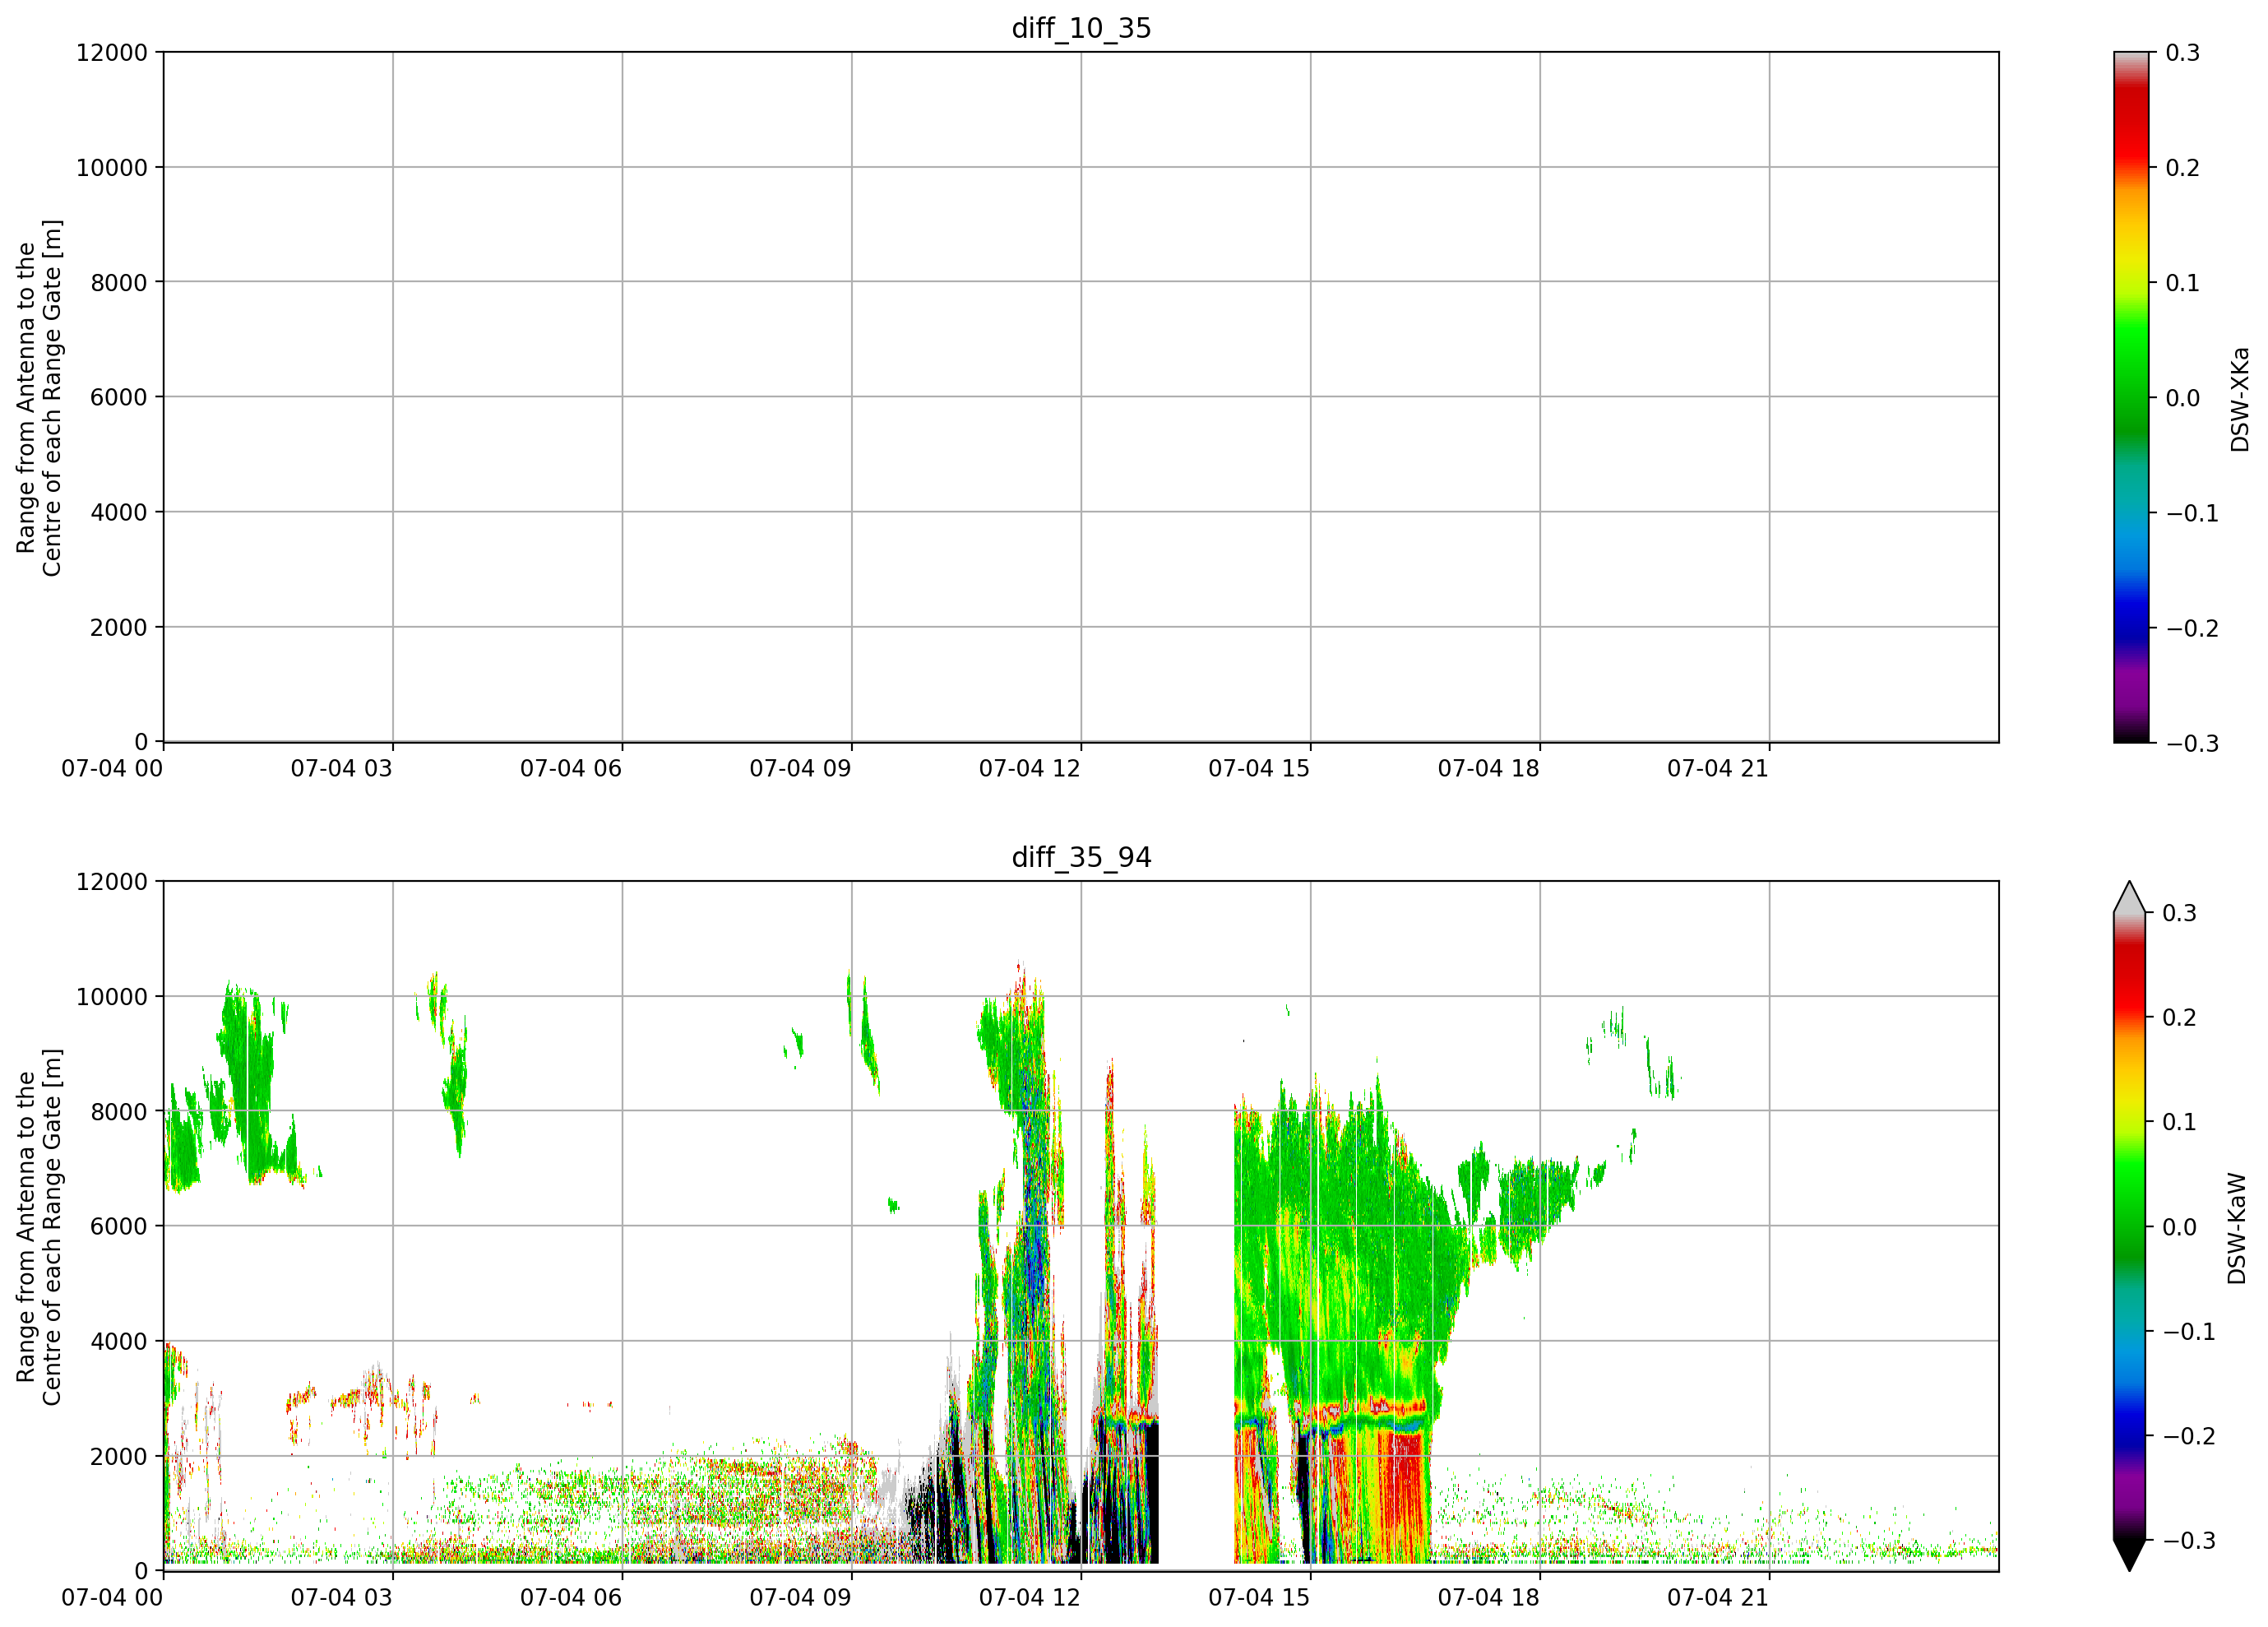Click the 12000 y-tick on diff_10_35
Viewport: 2268px width, 1627px height.
click(112, 52)
